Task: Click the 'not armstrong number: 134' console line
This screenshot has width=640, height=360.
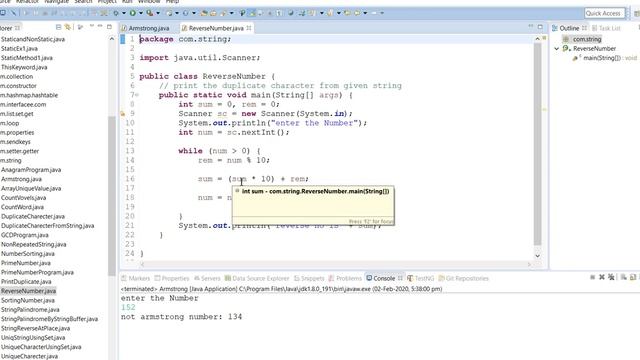Action: click(x=181, y=317)
